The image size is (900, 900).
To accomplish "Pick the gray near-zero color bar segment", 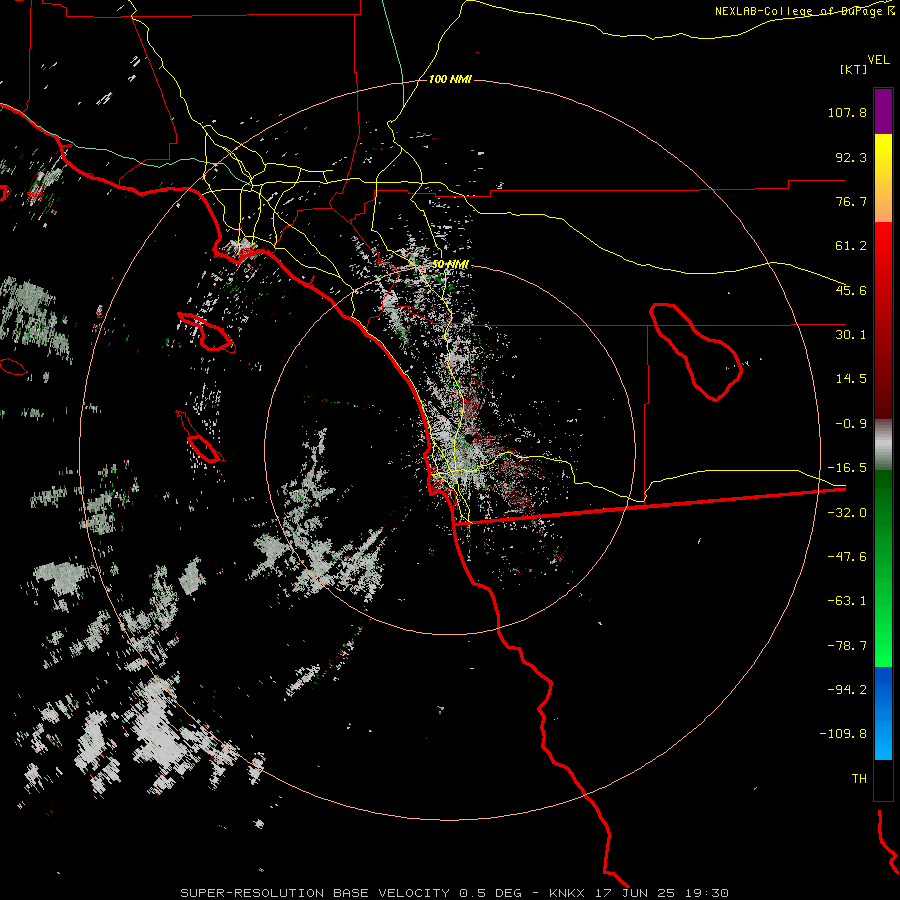I will (883, 445).
